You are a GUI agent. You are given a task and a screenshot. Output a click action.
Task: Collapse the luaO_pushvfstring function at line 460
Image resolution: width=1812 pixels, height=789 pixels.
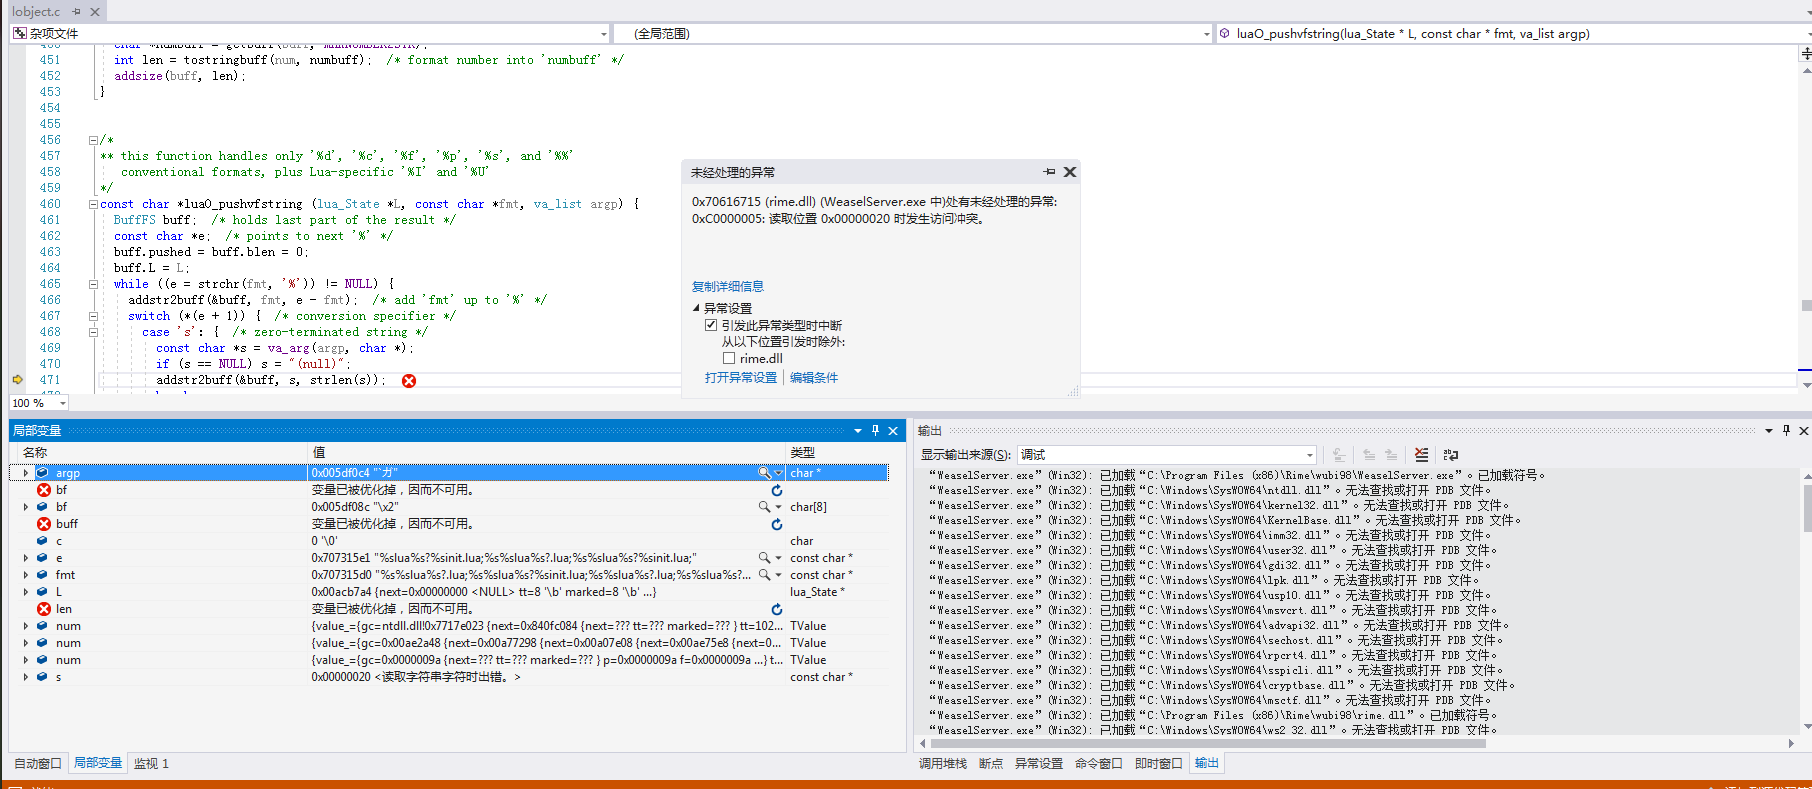93,204
